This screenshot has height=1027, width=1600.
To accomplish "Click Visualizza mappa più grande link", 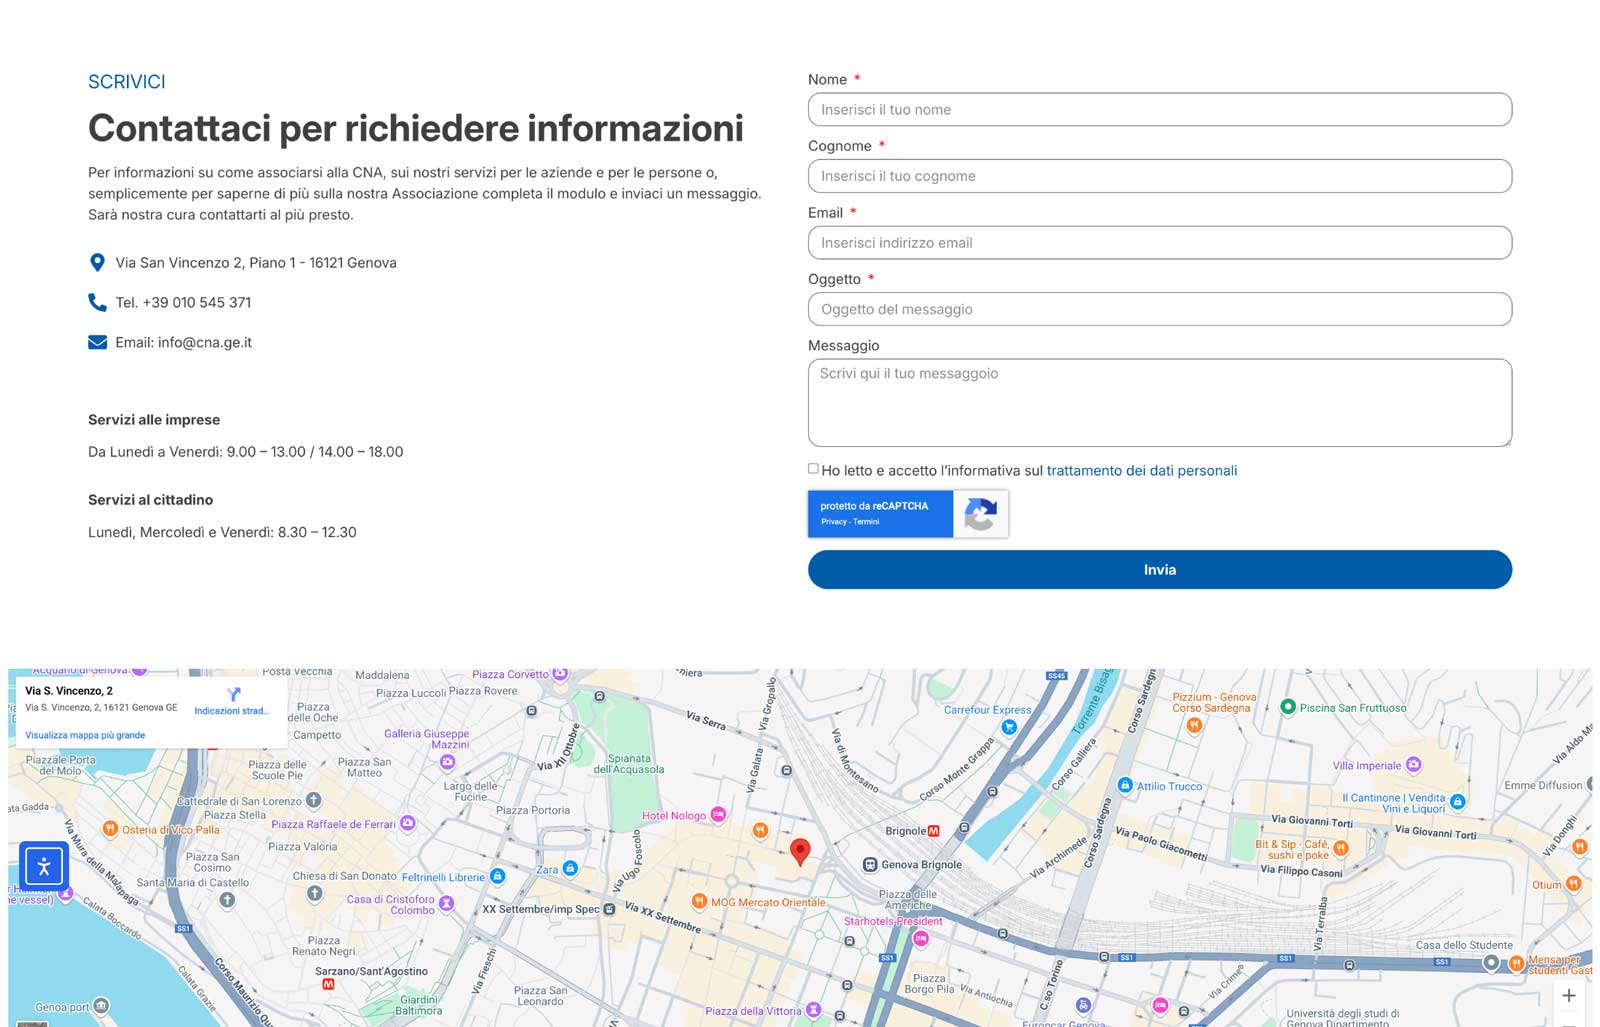I will coord(85,735).
